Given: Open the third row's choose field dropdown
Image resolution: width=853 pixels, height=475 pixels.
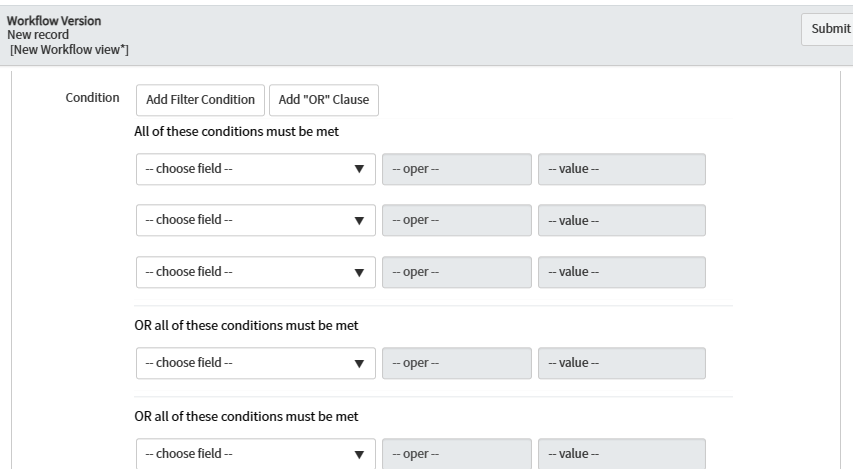Looking at the screenshot, I should pyautogui.click(x=255, y=273).
